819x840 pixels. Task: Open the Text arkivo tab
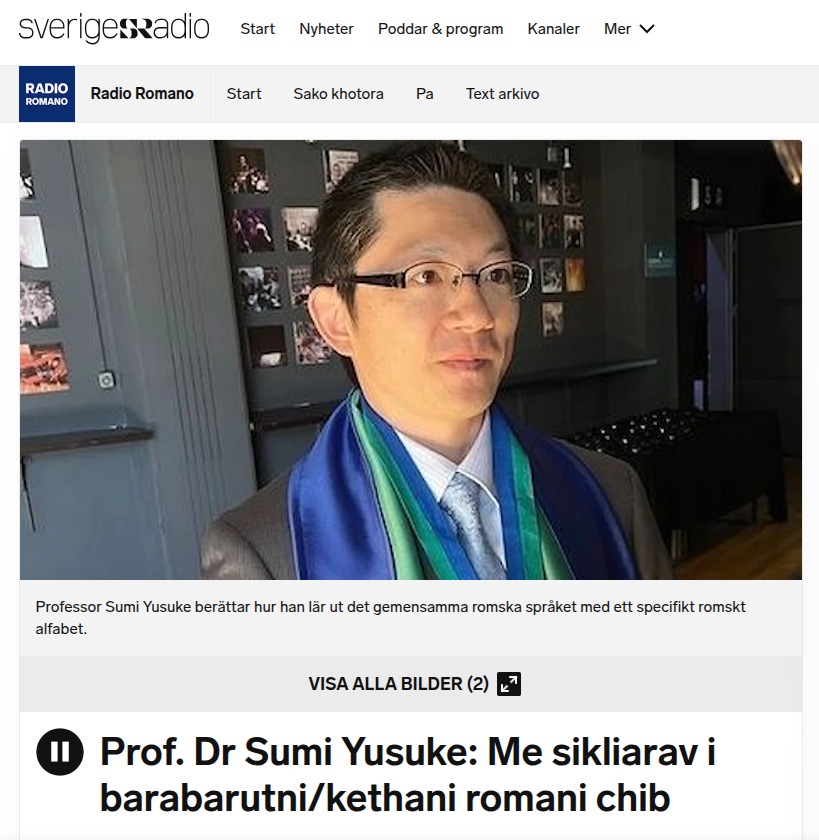pos(502,94)
